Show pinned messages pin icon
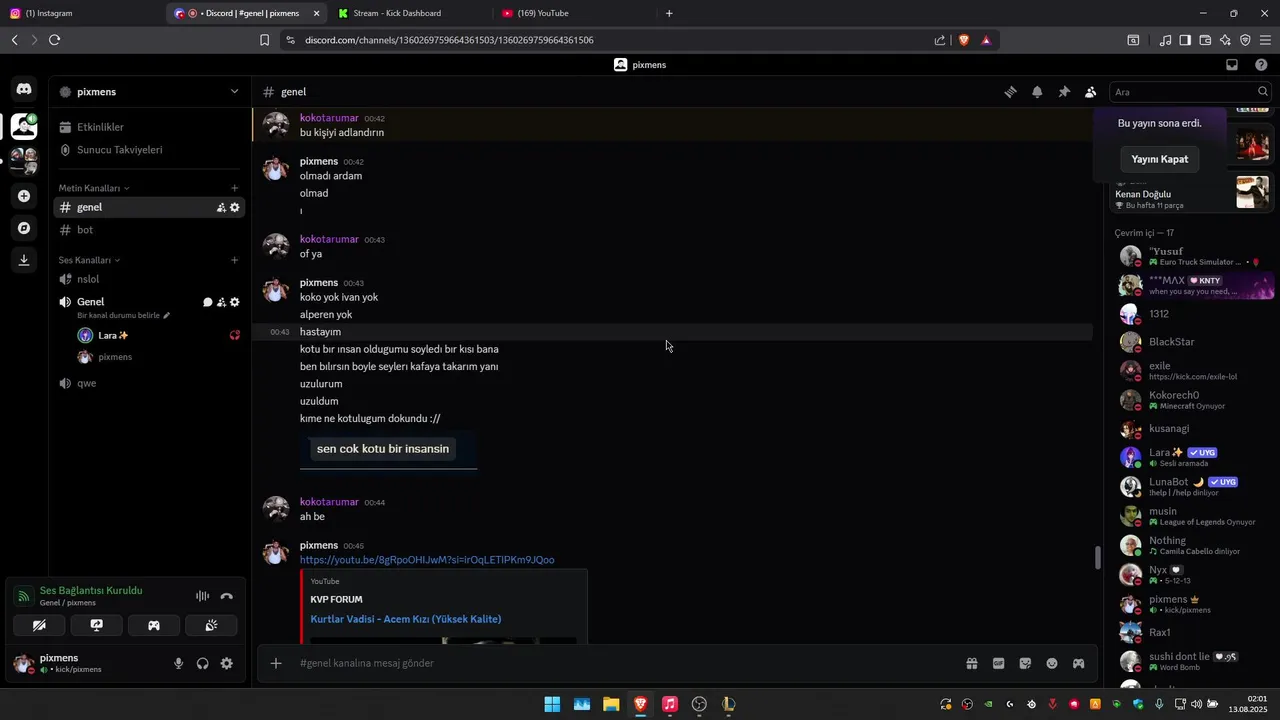 coord(1064,92)
